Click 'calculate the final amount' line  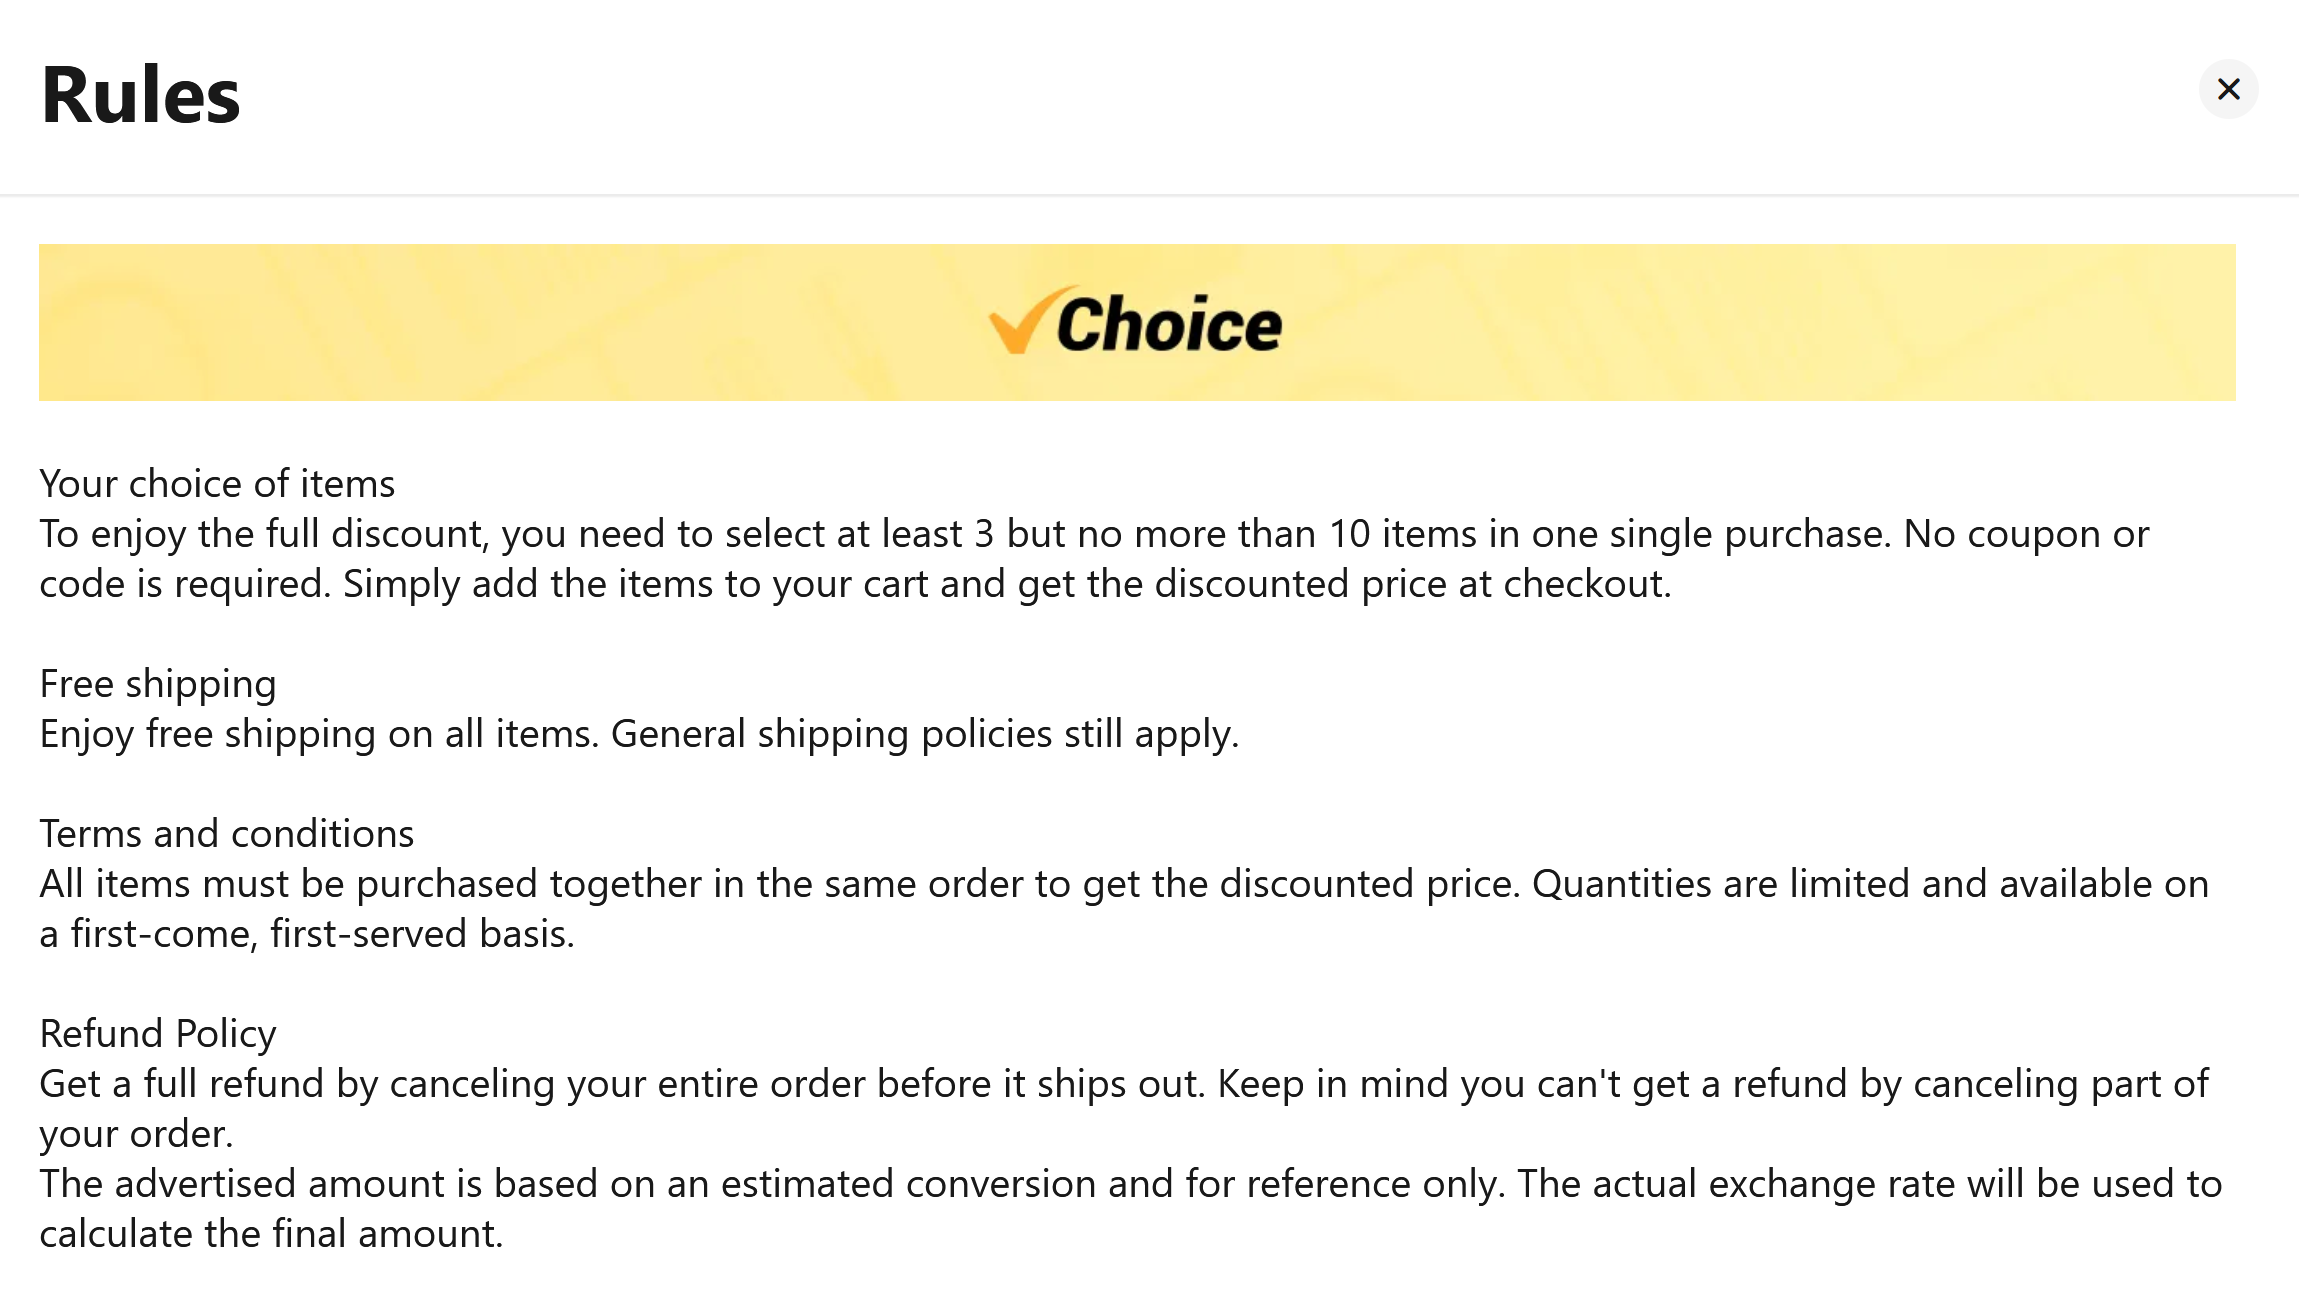pos(271,1234)
